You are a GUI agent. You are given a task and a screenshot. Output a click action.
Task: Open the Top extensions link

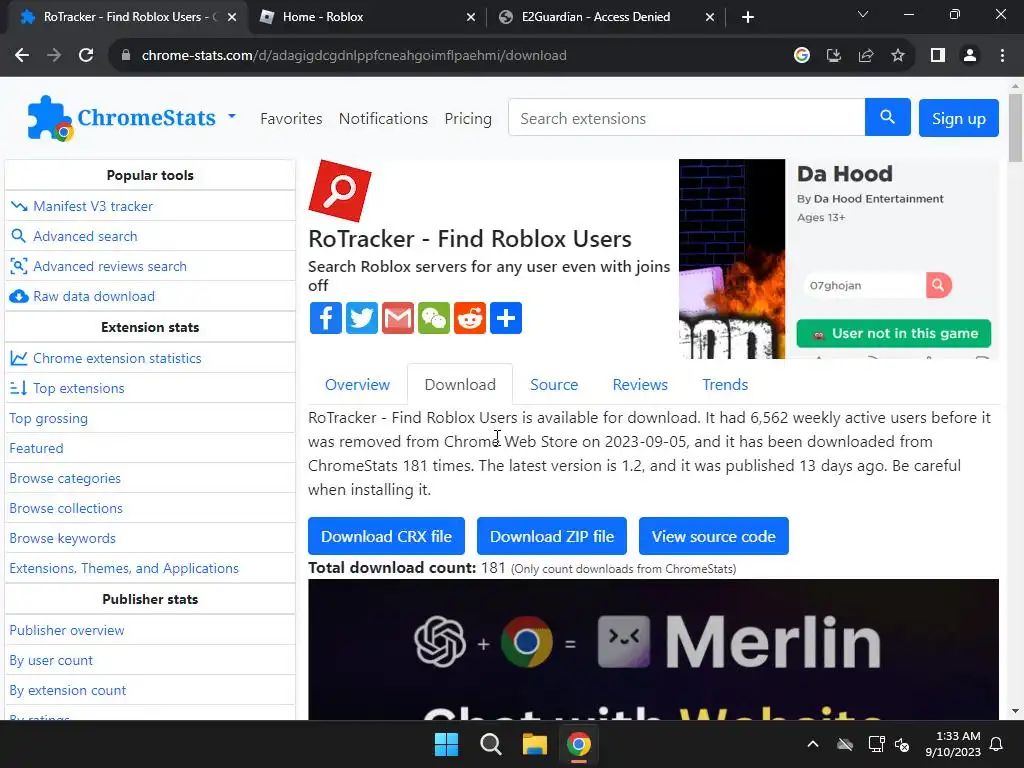(x=78, y=389)
